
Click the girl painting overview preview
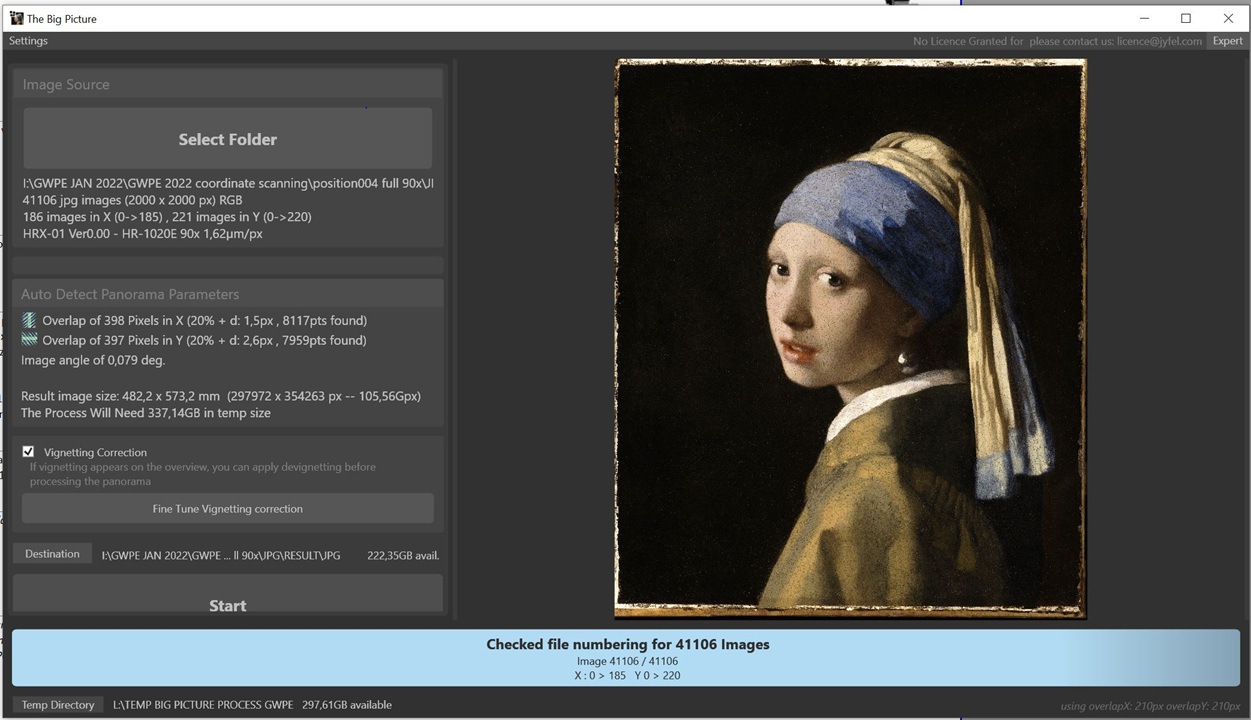[x=850, y=338]
